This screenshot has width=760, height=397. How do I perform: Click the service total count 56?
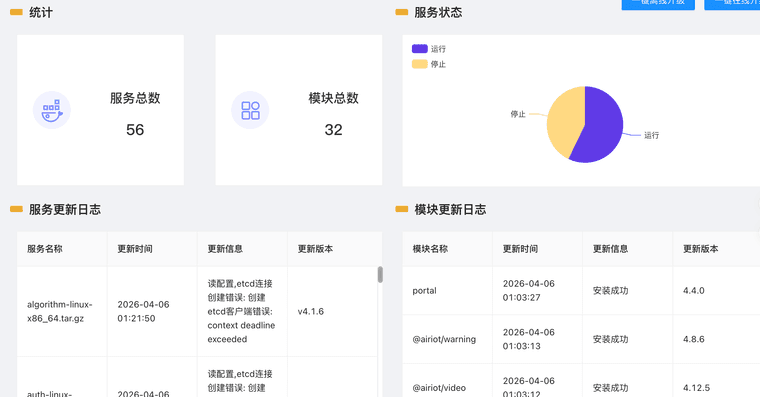point(135,129)
